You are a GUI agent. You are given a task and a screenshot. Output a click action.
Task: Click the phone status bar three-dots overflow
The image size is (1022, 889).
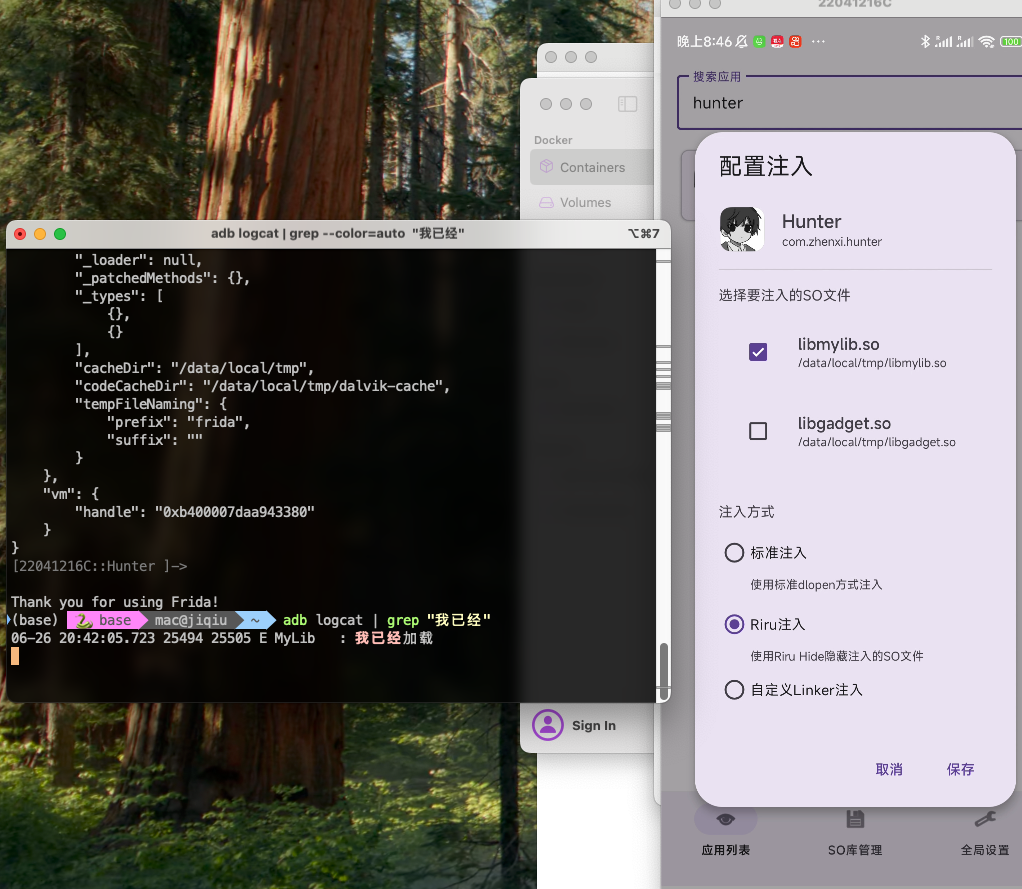click(818, 42)
